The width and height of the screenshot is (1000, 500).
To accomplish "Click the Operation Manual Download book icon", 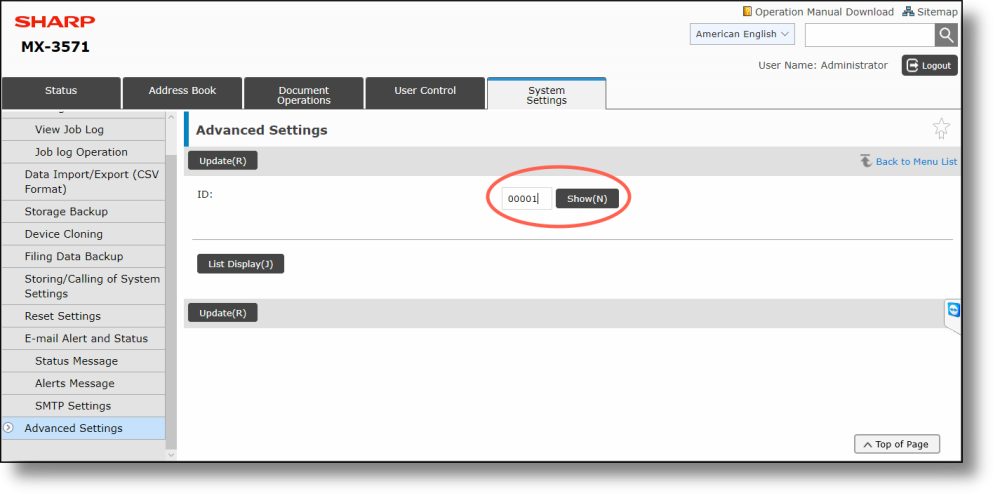I will (x=747, y=11).
